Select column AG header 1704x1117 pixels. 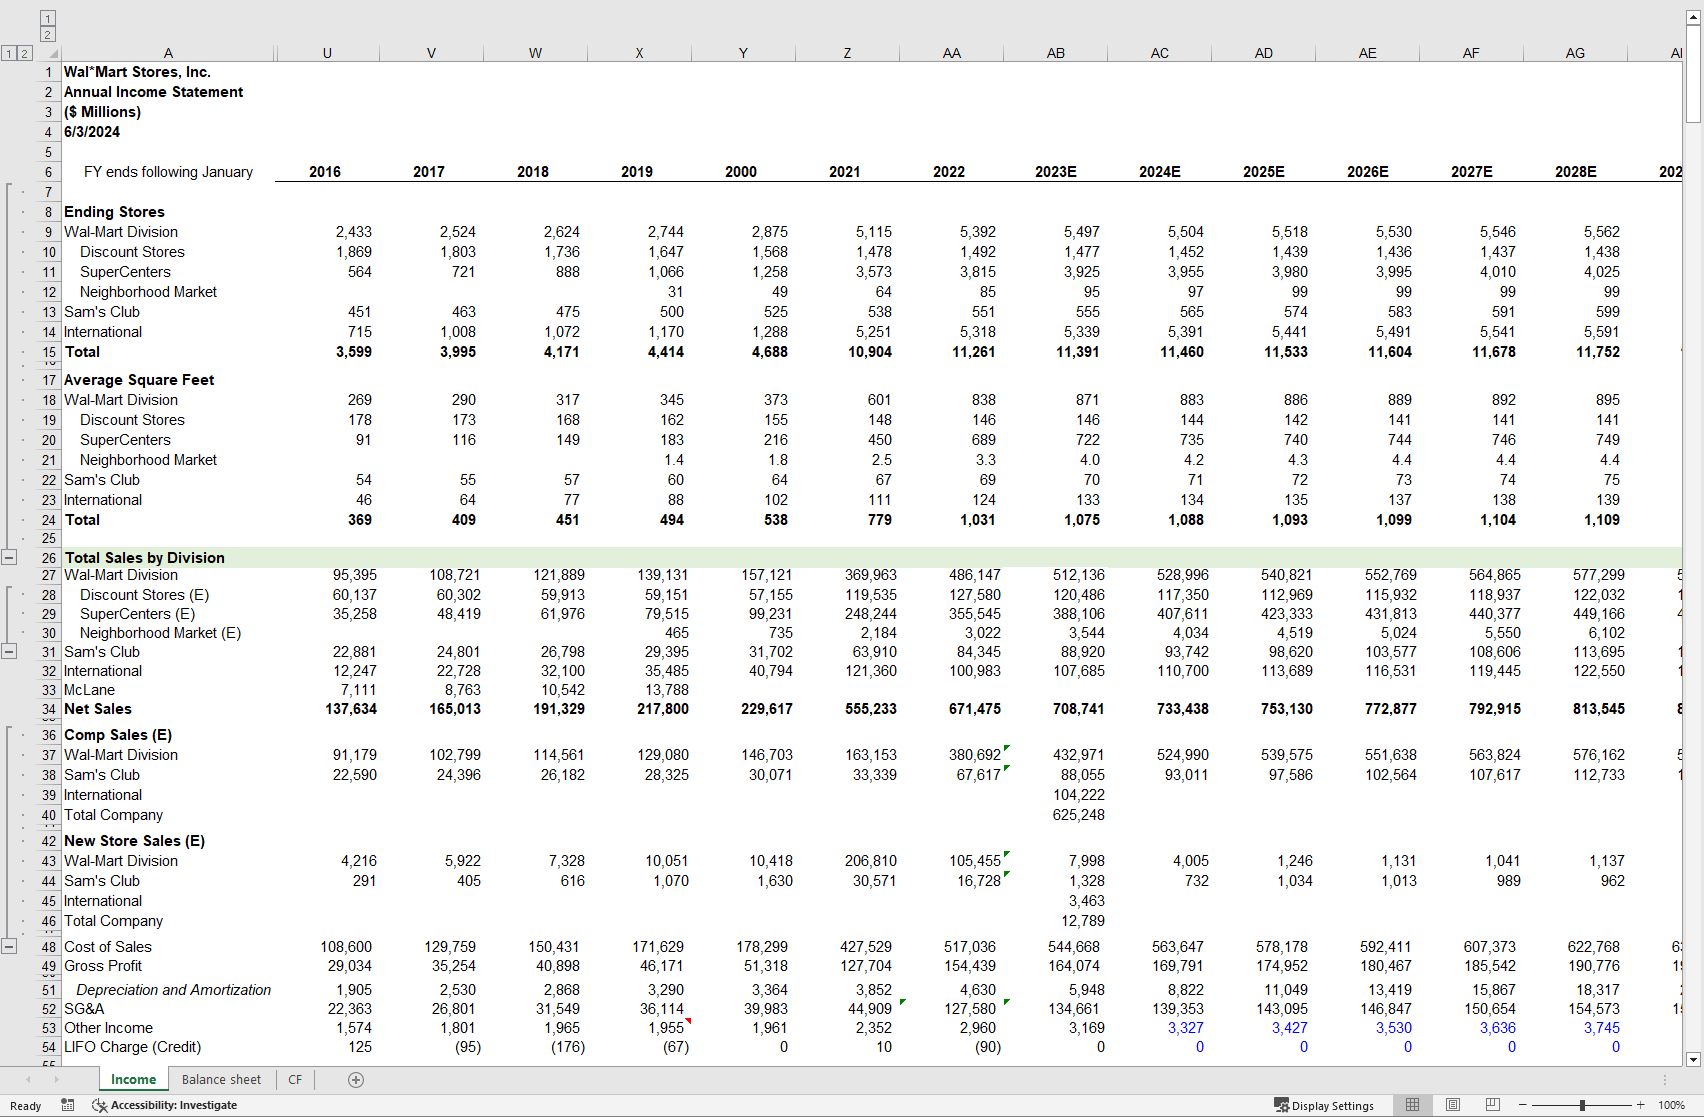click(1575, 53)
